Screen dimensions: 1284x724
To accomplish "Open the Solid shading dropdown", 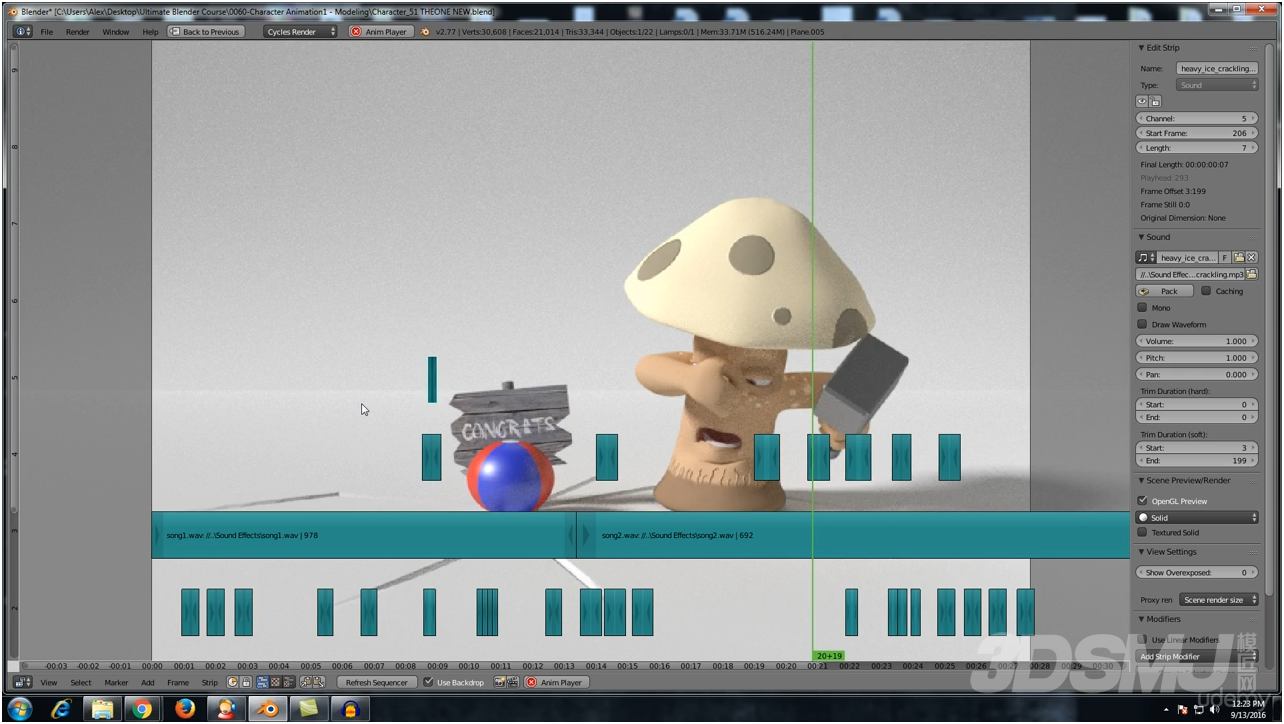I will tap(1197, 517).
